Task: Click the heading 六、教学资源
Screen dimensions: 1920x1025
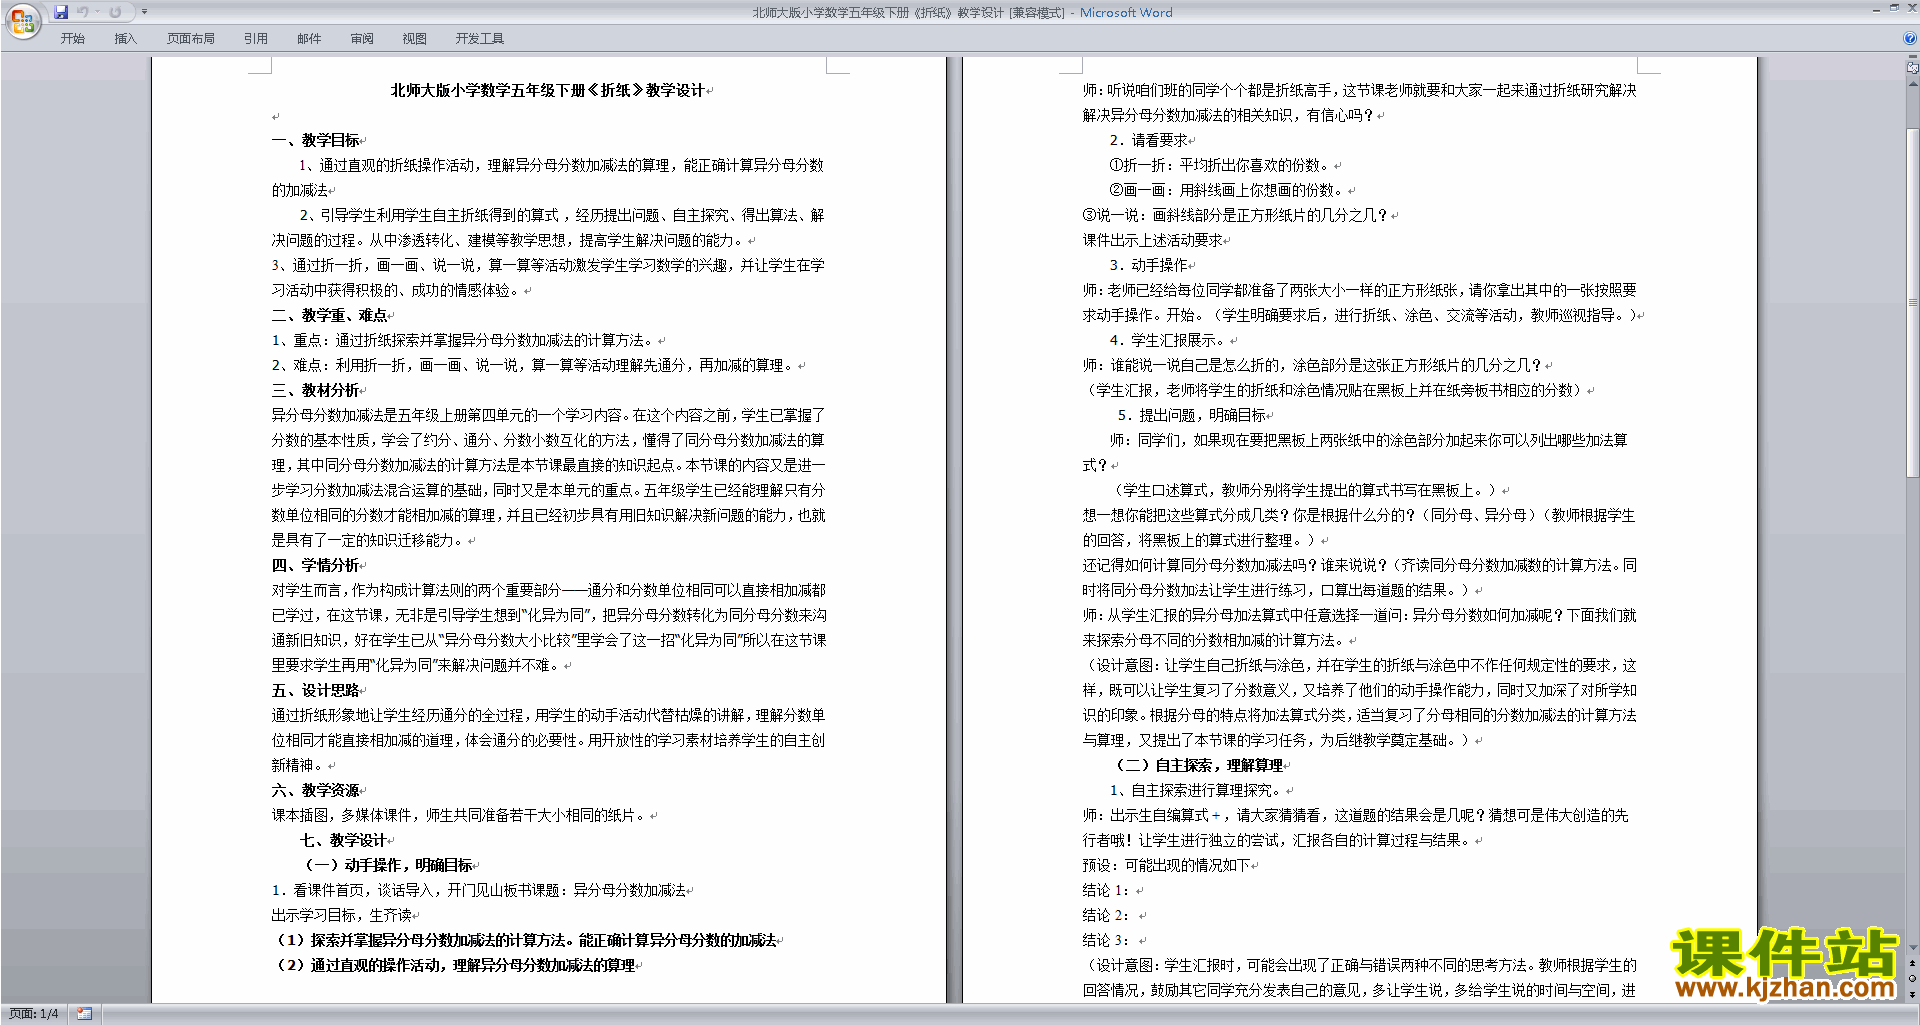Action: (315, 790)
